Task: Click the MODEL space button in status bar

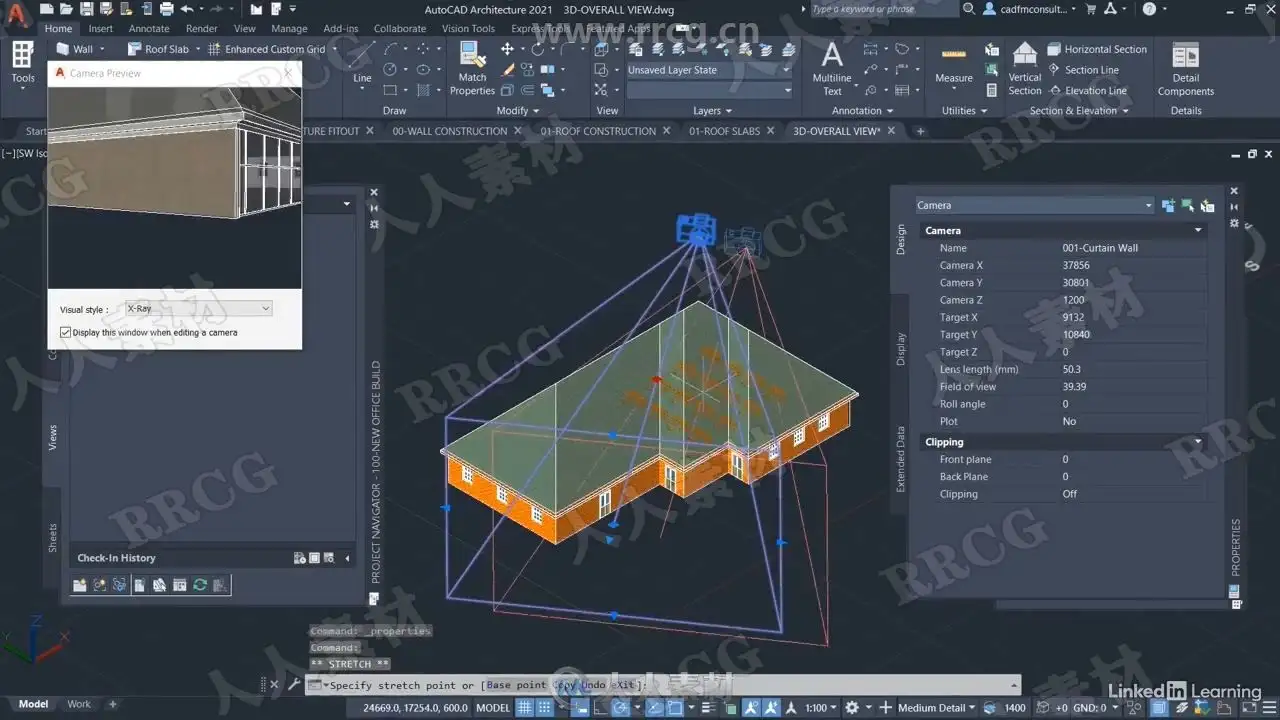Action: click(x=493, y=708)
